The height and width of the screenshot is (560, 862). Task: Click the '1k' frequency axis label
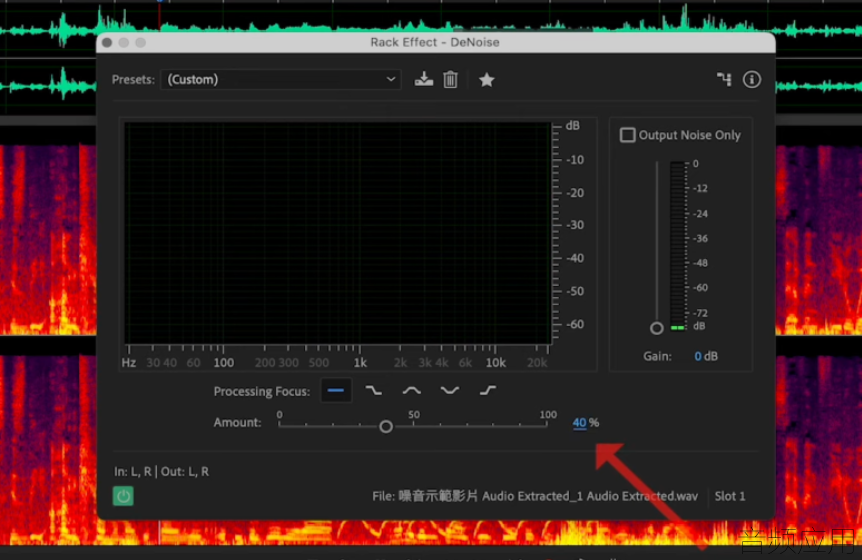click(x=360, y=363)
